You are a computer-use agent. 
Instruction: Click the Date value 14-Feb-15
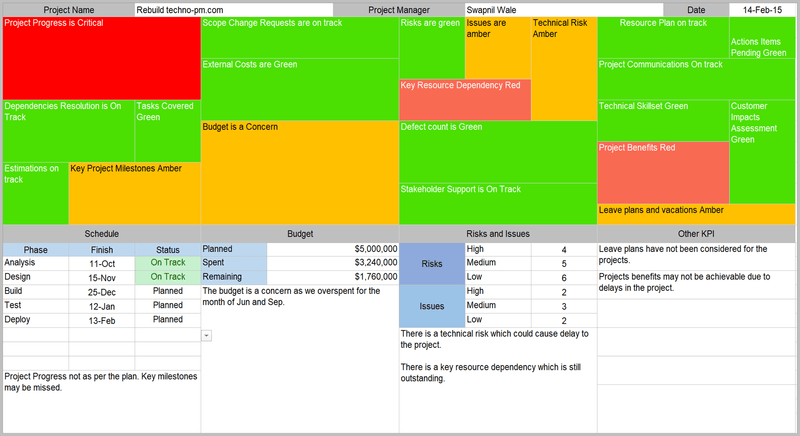(x=762, y=9)
